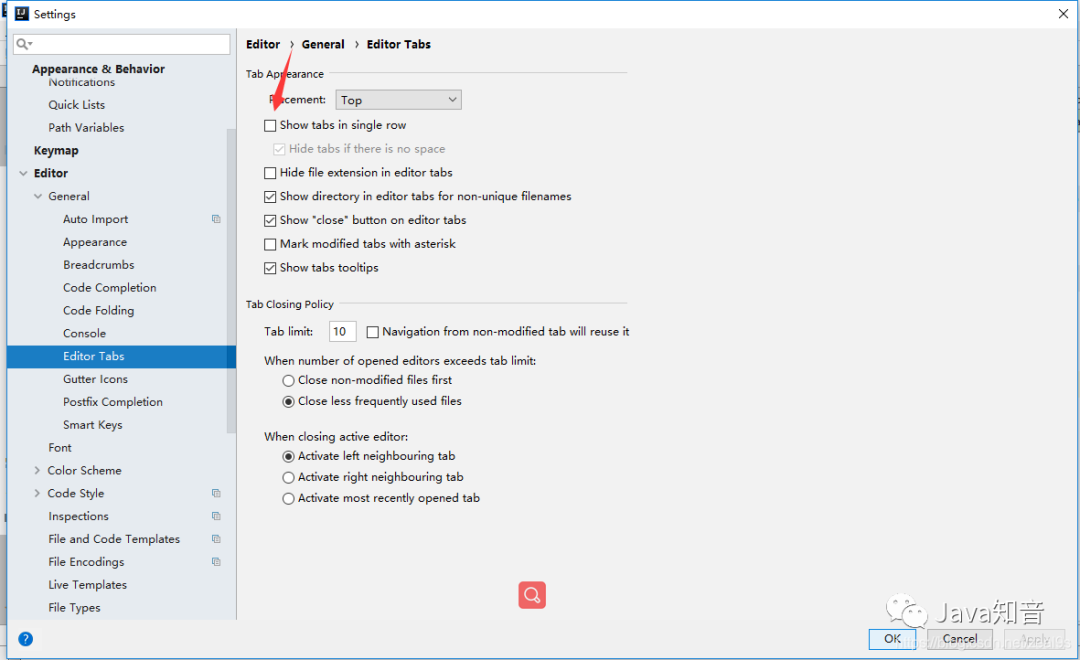Click the help question mark icon

pyautogui.click(x=25, y=639)
